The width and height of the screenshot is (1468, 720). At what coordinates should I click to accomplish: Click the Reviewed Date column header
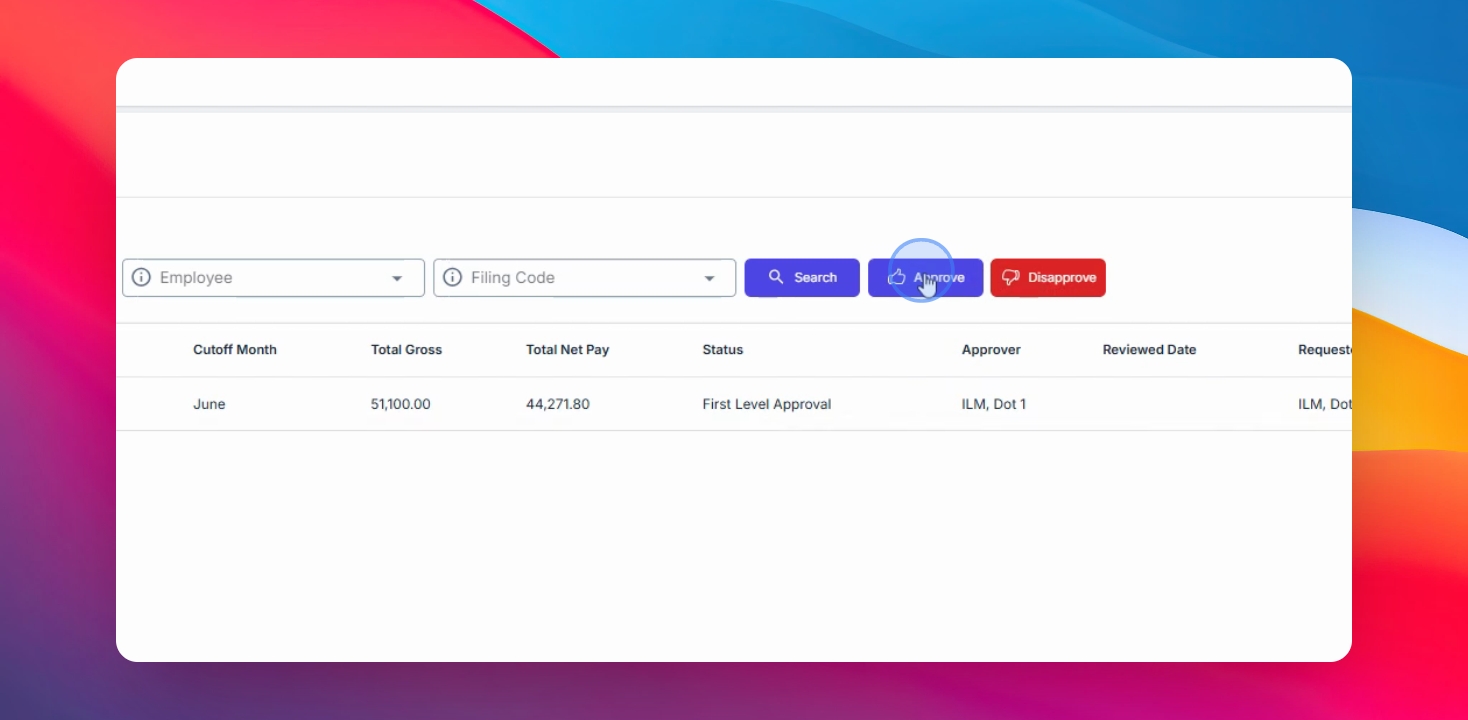tap(1149, 350)
